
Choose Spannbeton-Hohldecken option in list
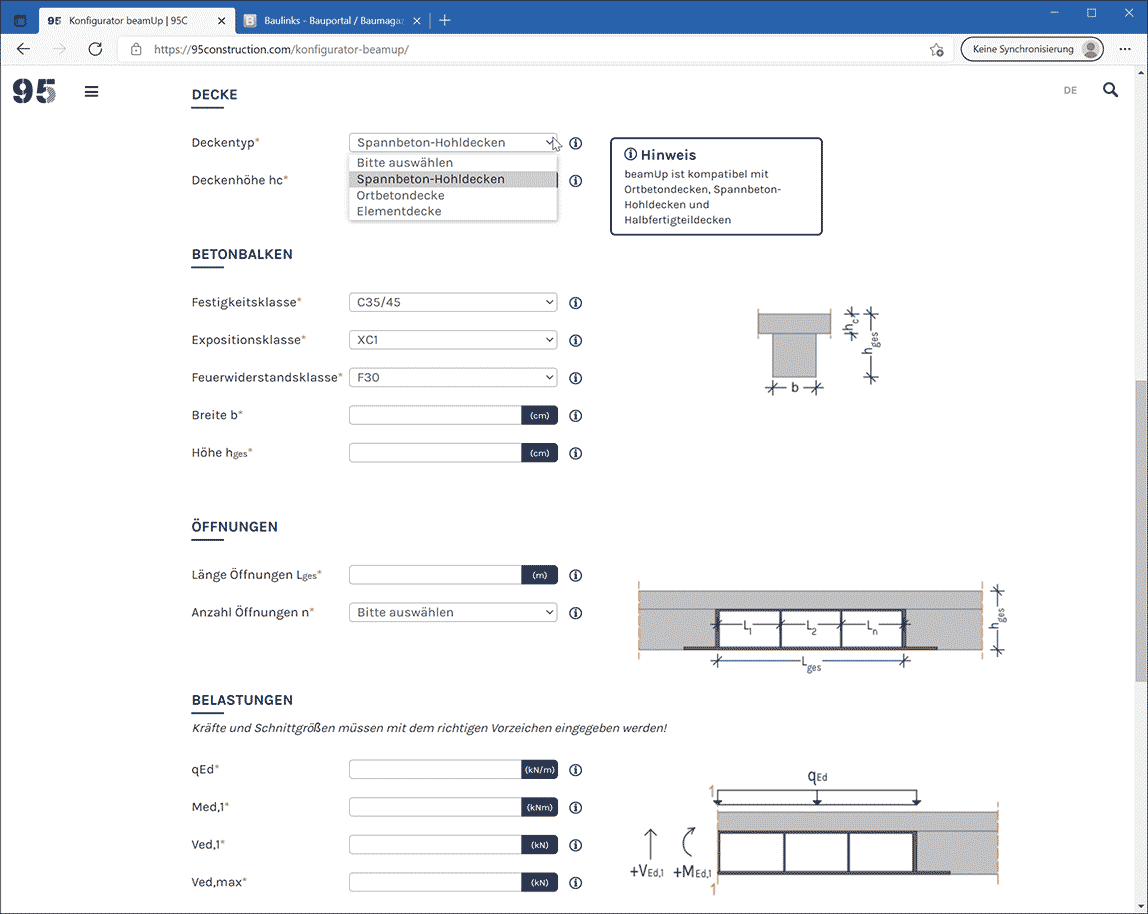[453, 179]
